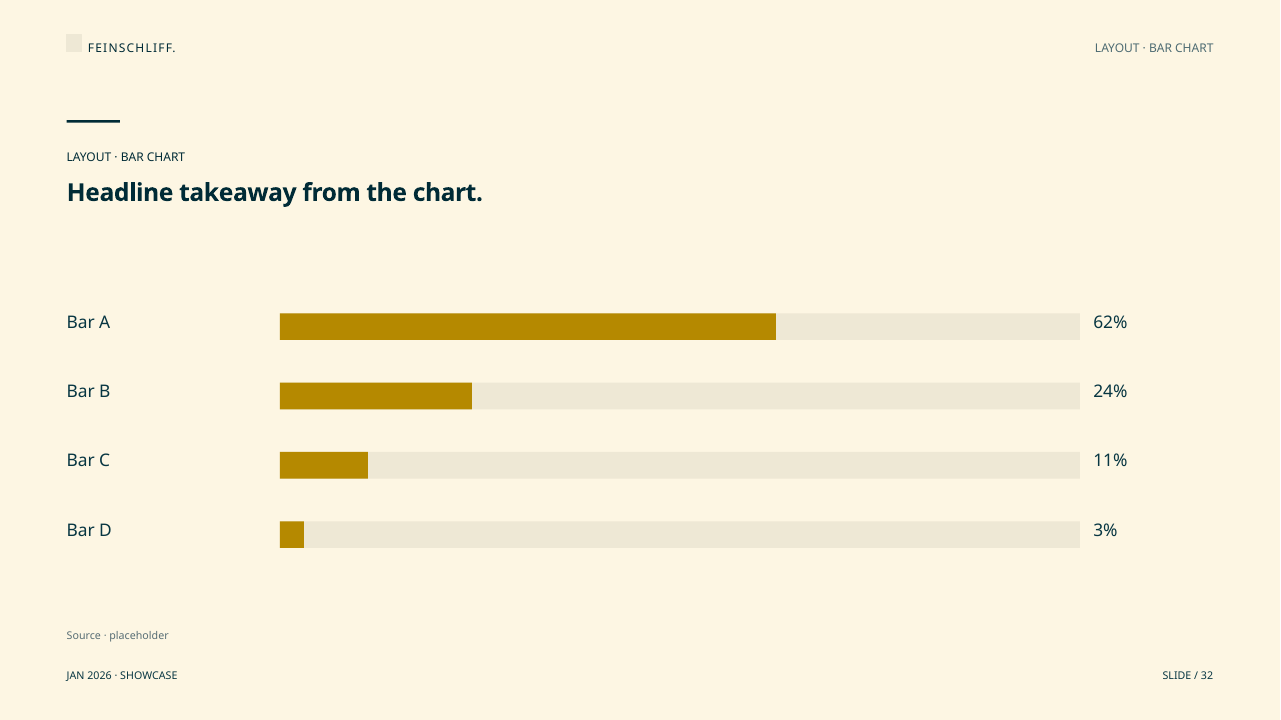Select the Bar D label

tap(89, 530)
